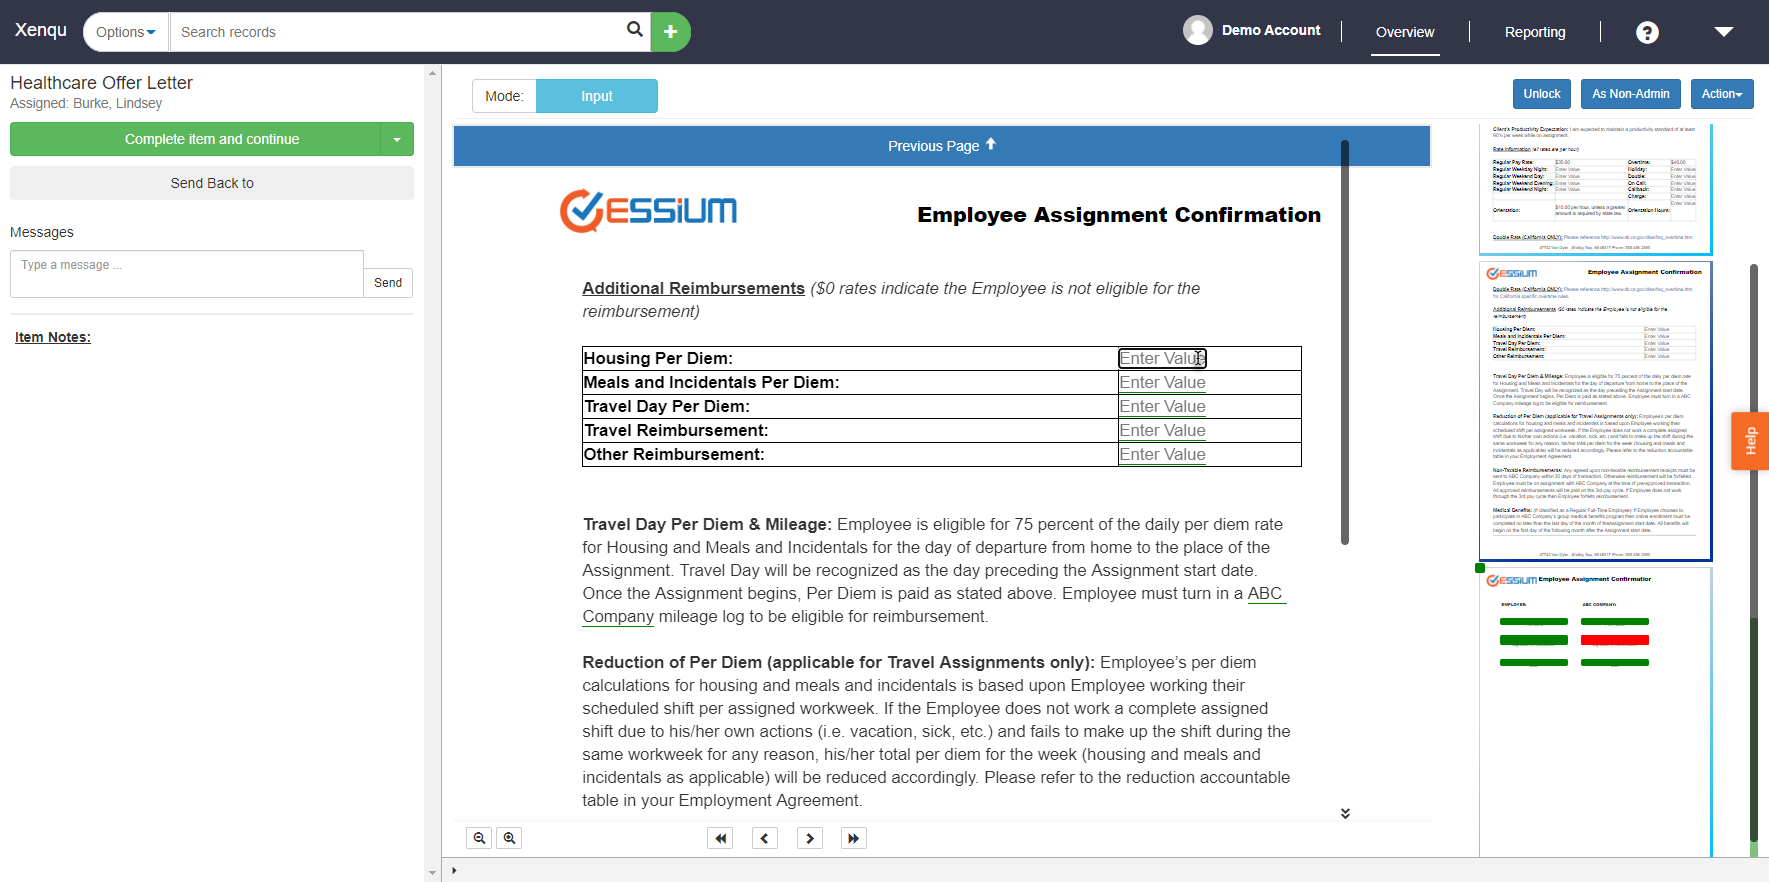This screenshot has width=1769, height=882.
Task: Fill Travel Day Per Diem value
Action: [x=1162, y=406]
